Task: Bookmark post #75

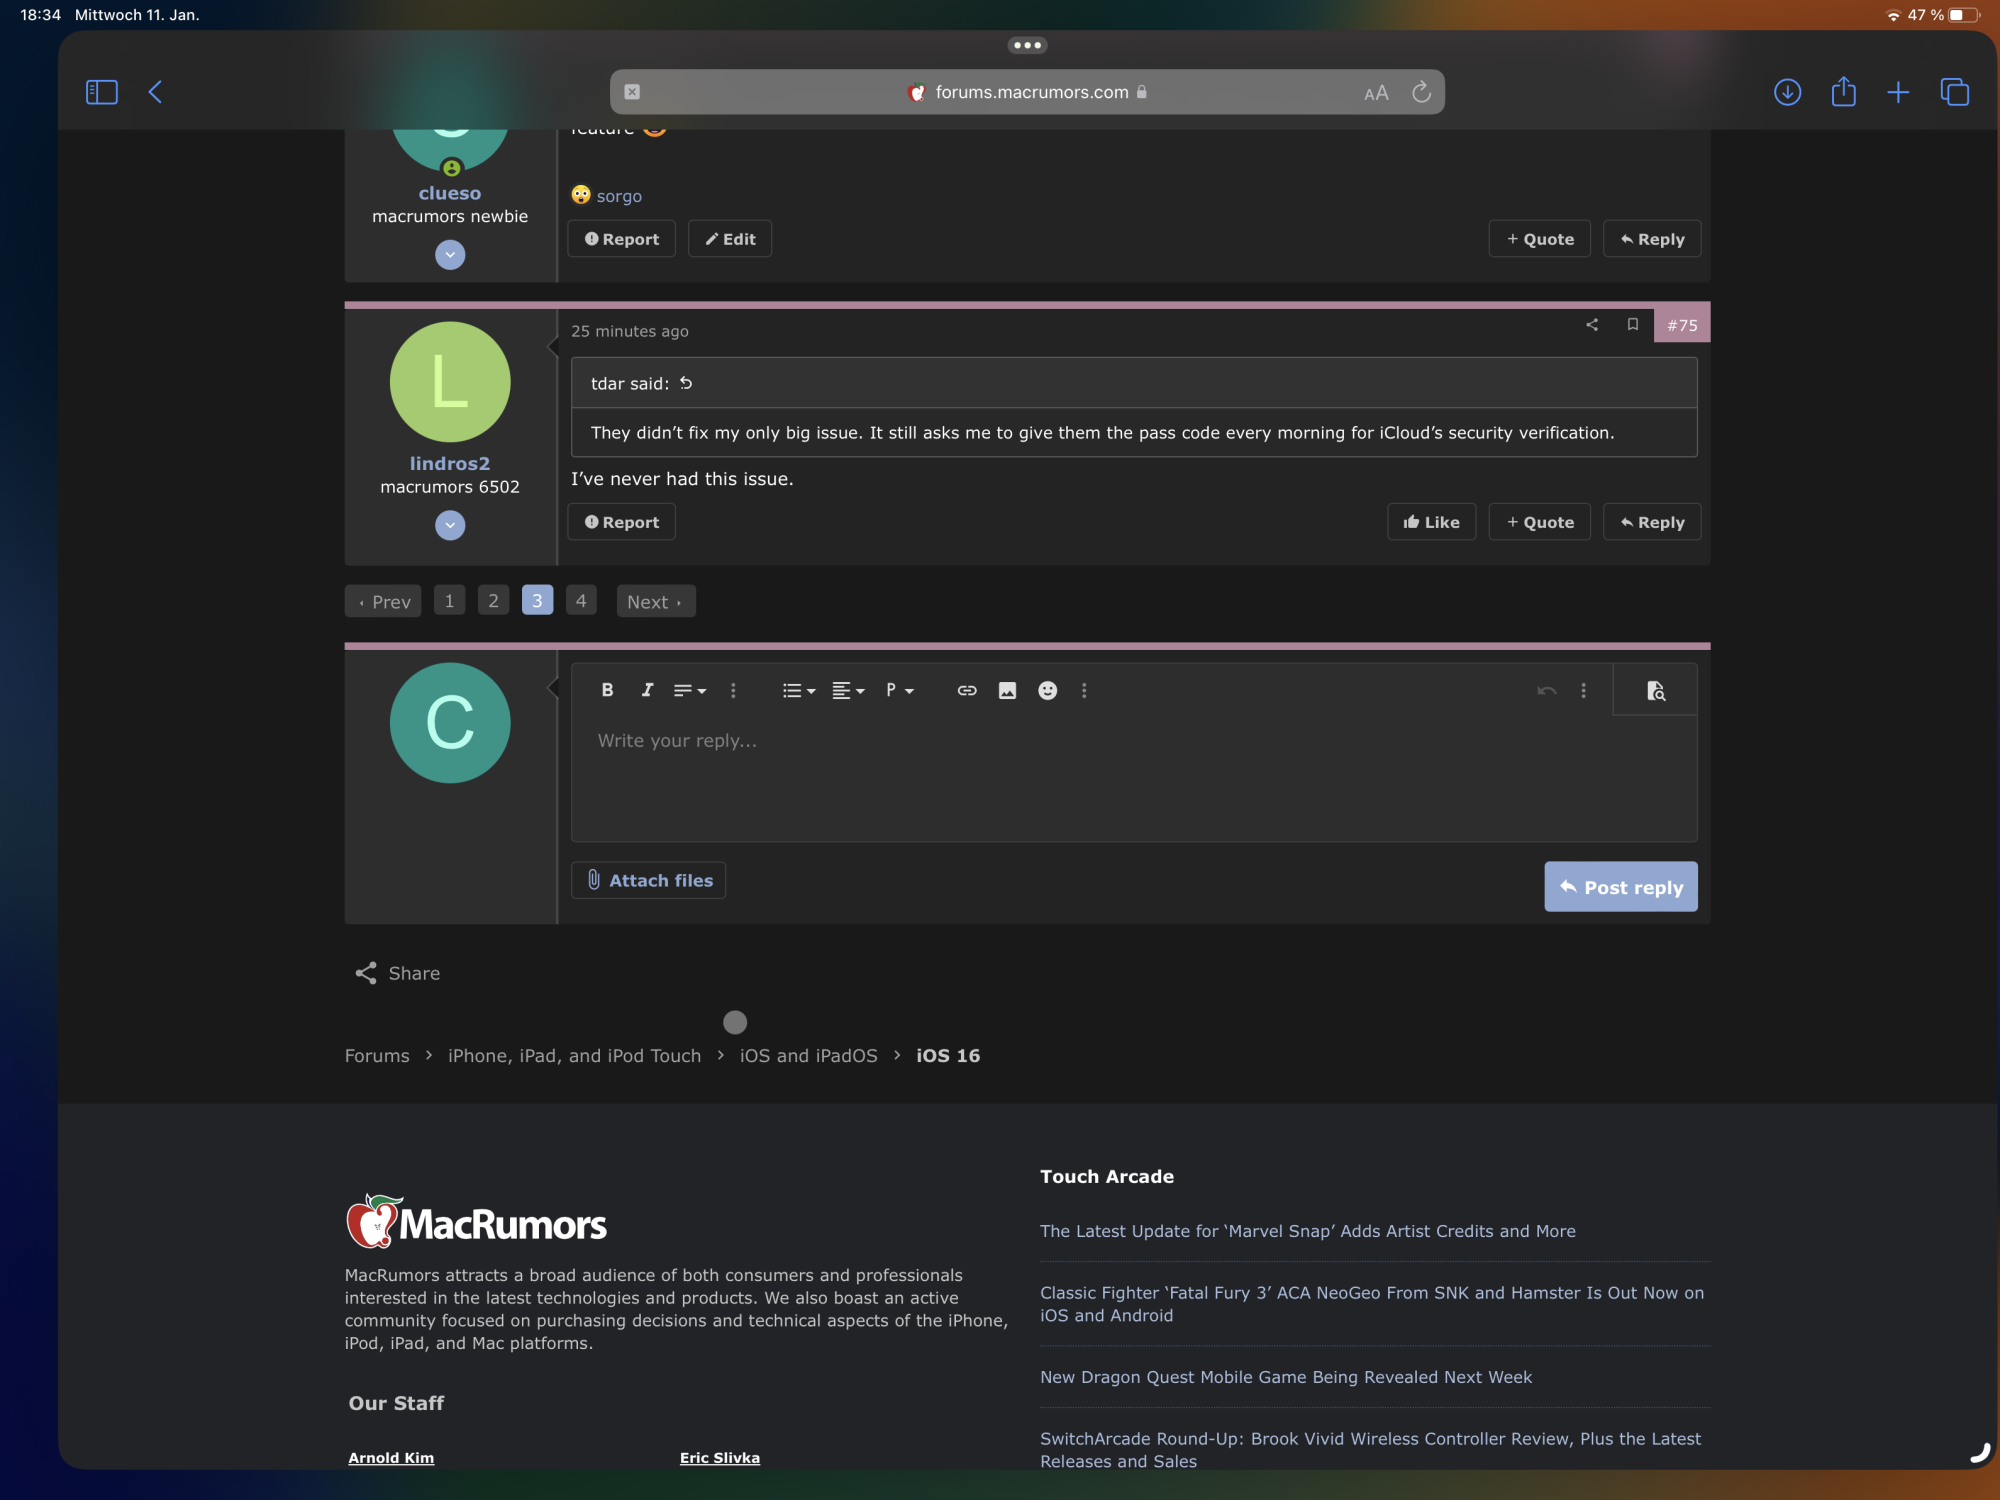Action: coord(1633,324)
